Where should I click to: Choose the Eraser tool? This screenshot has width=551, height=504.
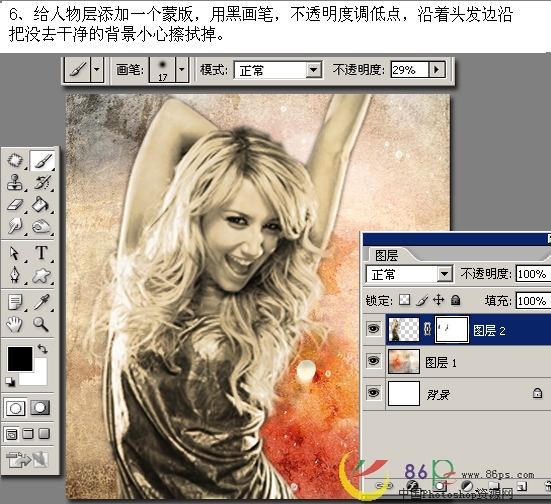pos(15,205)
